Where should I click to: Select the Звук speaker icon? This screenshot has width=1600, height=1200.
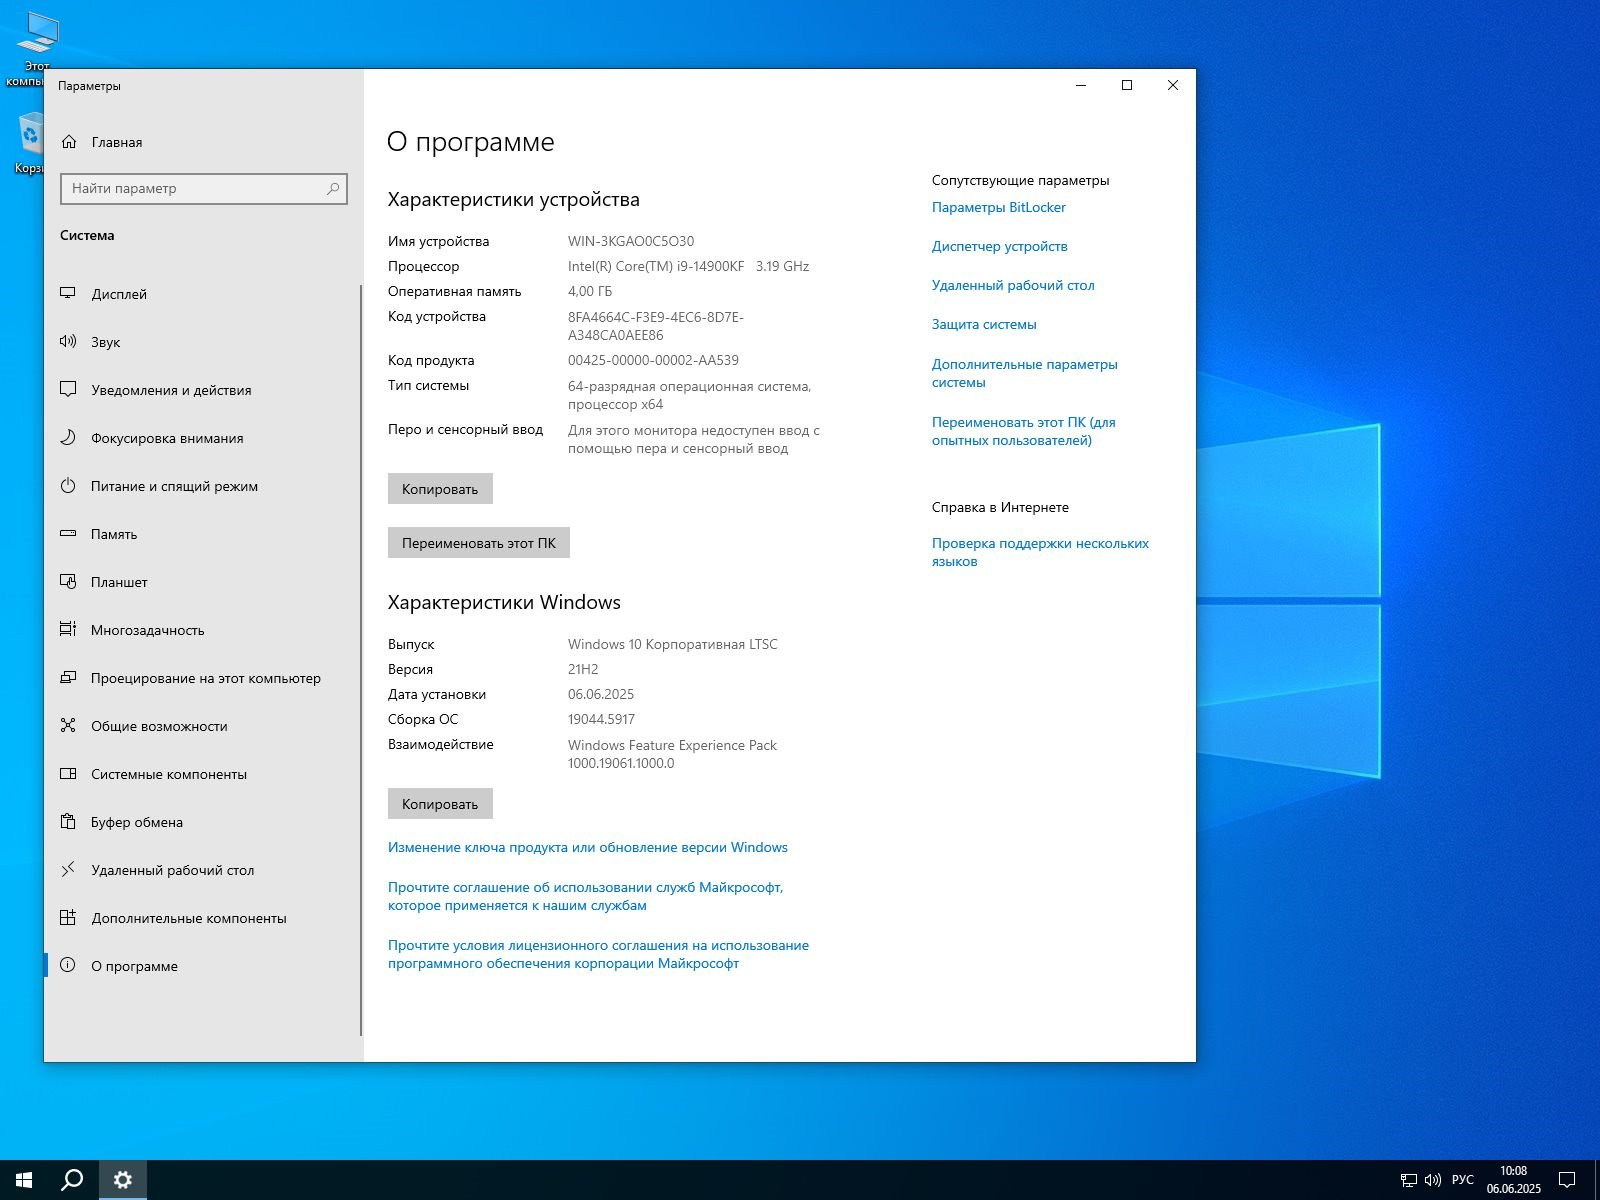pos(68,342)
